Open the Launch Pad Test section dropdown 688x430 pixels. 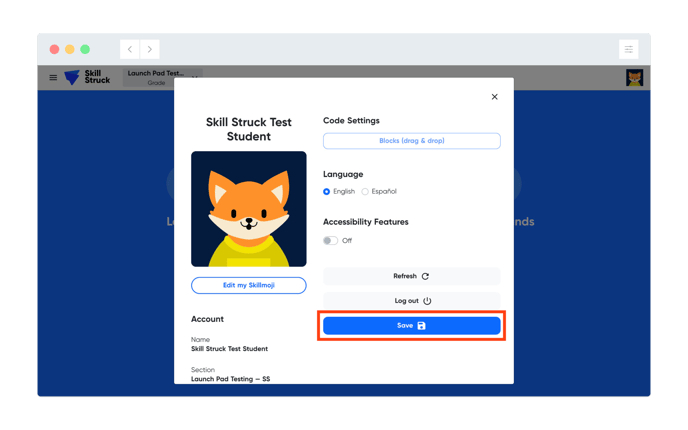click(162, 77)
